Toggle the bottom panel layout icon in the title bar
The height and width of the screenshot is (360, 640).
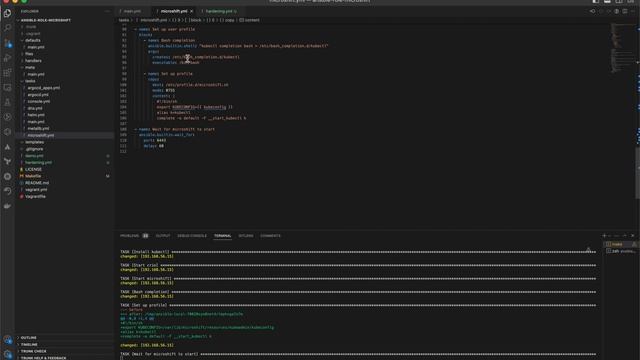607,2
